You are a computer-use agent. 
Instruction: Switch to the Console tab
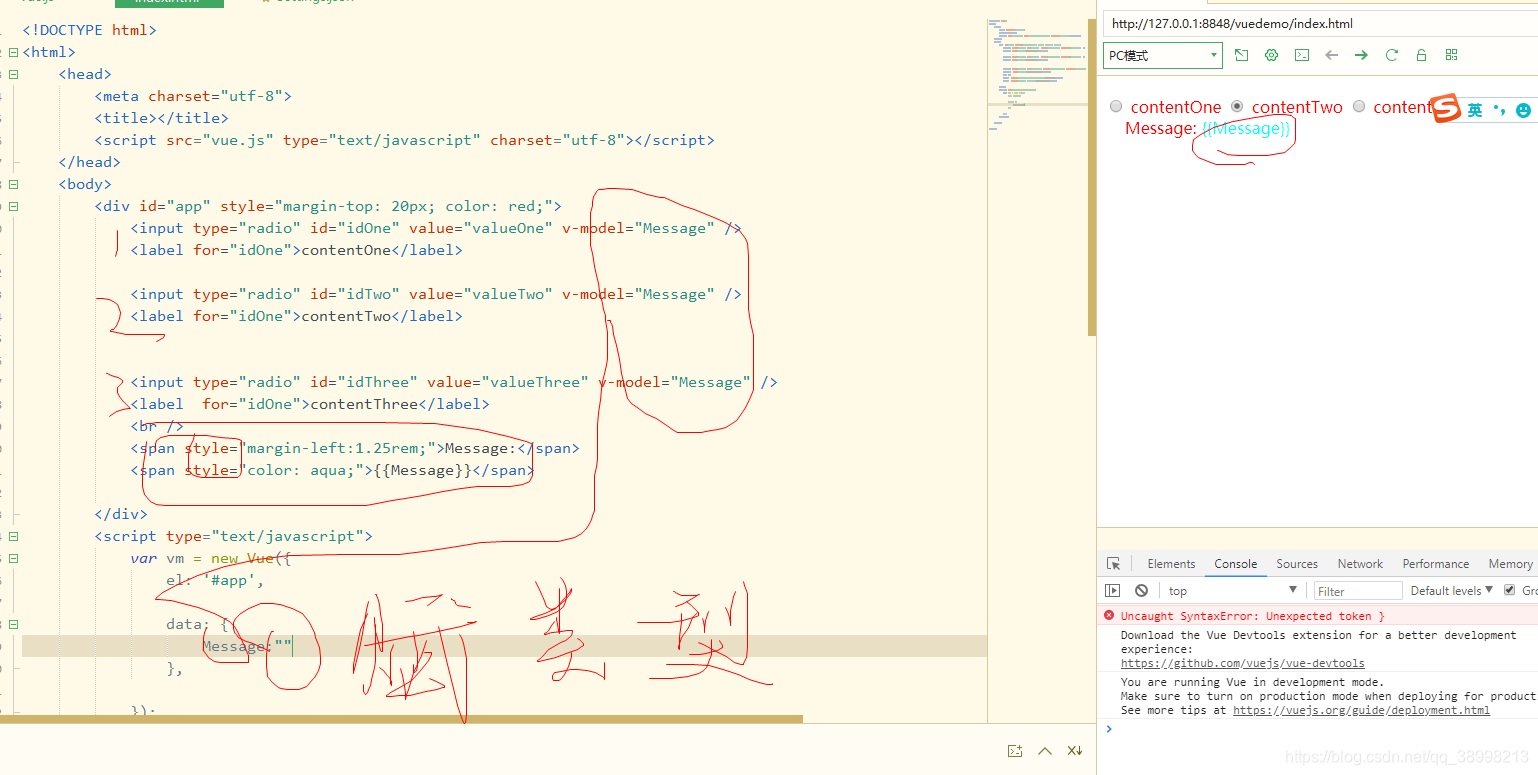tap(1236, 564)
